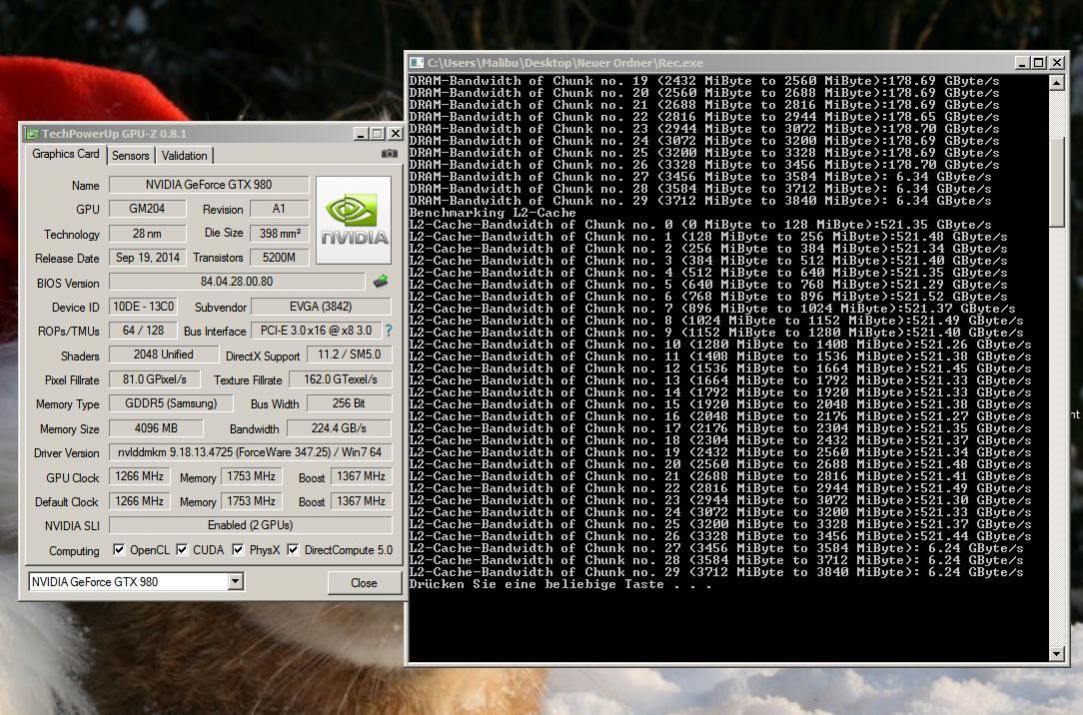The width and height of the screenshot is (1083, 715).
Task: Close the Rec.exe console window
Action: click(x=1057, y=63)
